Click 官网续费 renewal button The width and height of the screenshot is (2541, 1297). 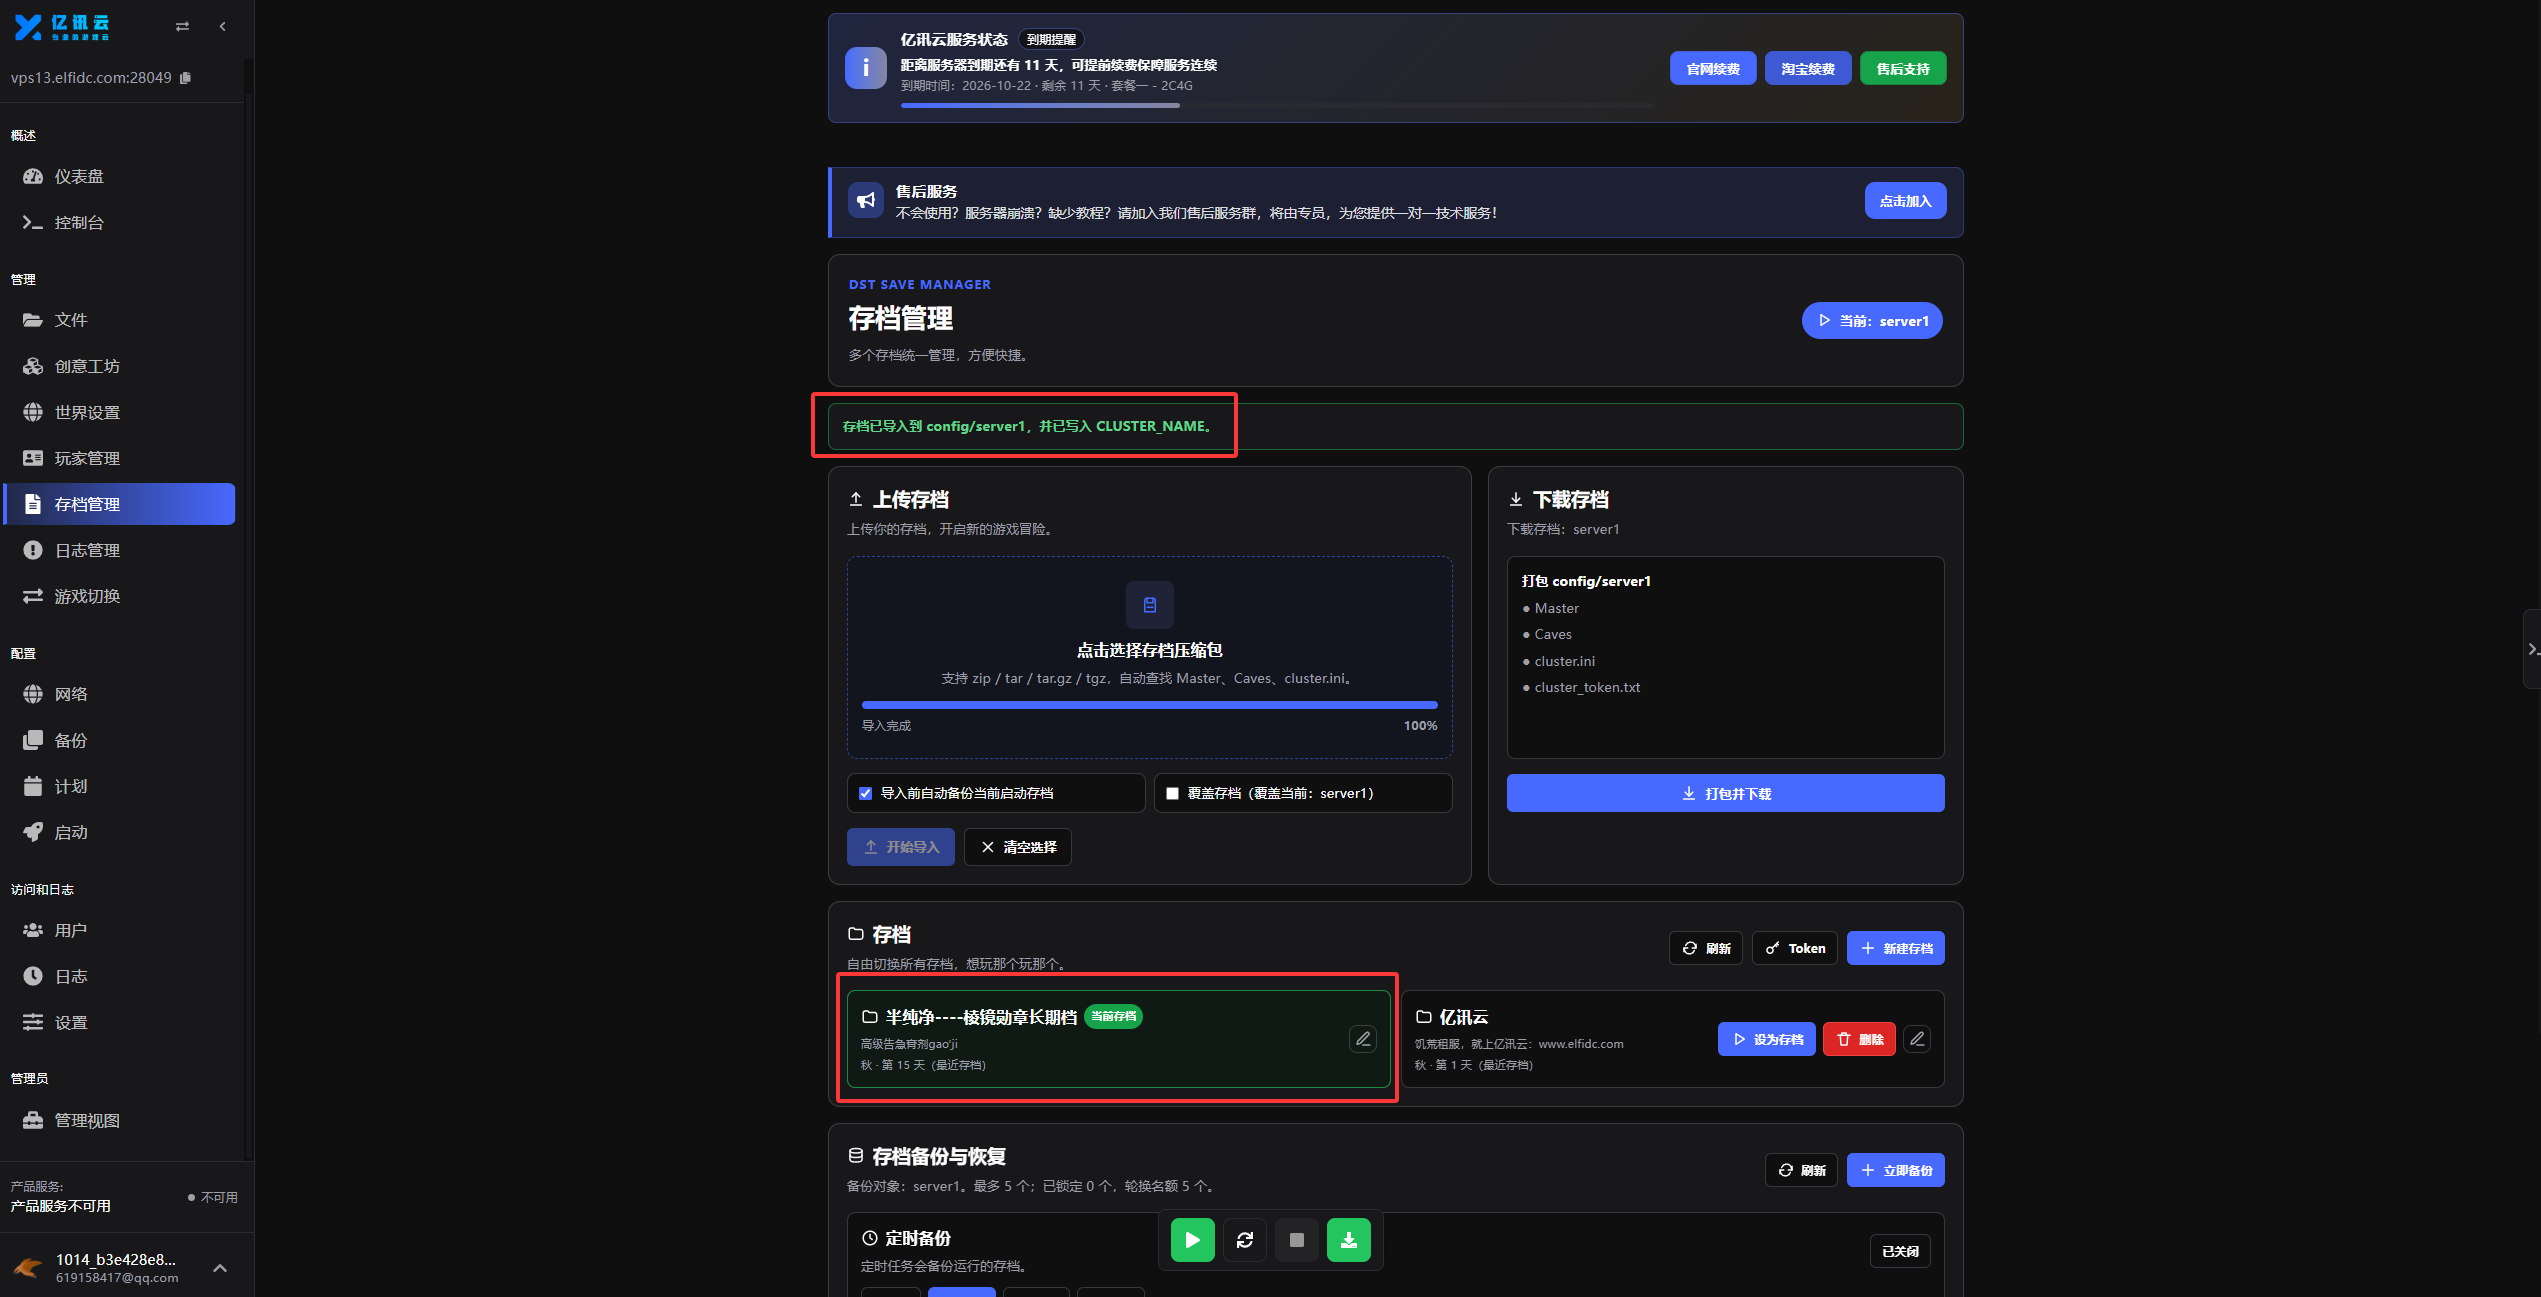tap(1713, 69)
